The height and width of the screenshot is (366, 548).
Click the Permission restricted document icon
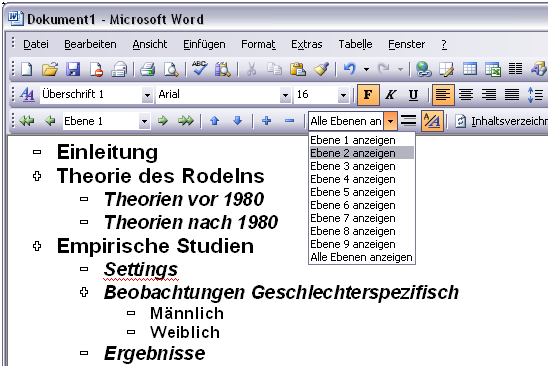[x=96, y=69]
